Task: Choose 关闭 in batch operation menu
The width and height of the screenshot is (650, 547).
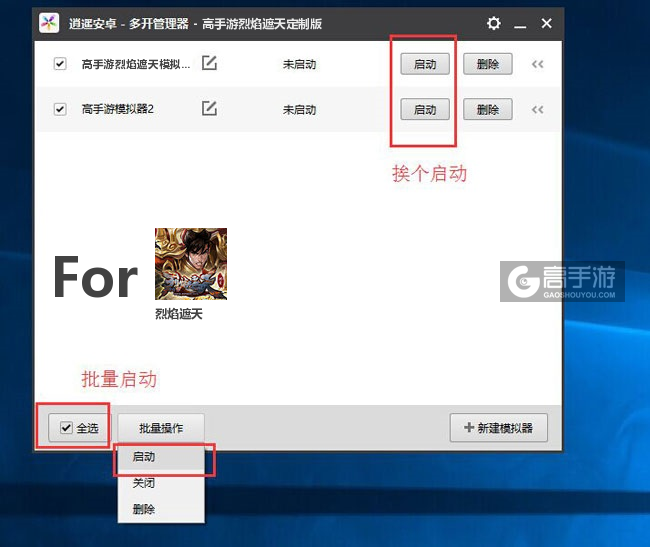Action: 161,483
